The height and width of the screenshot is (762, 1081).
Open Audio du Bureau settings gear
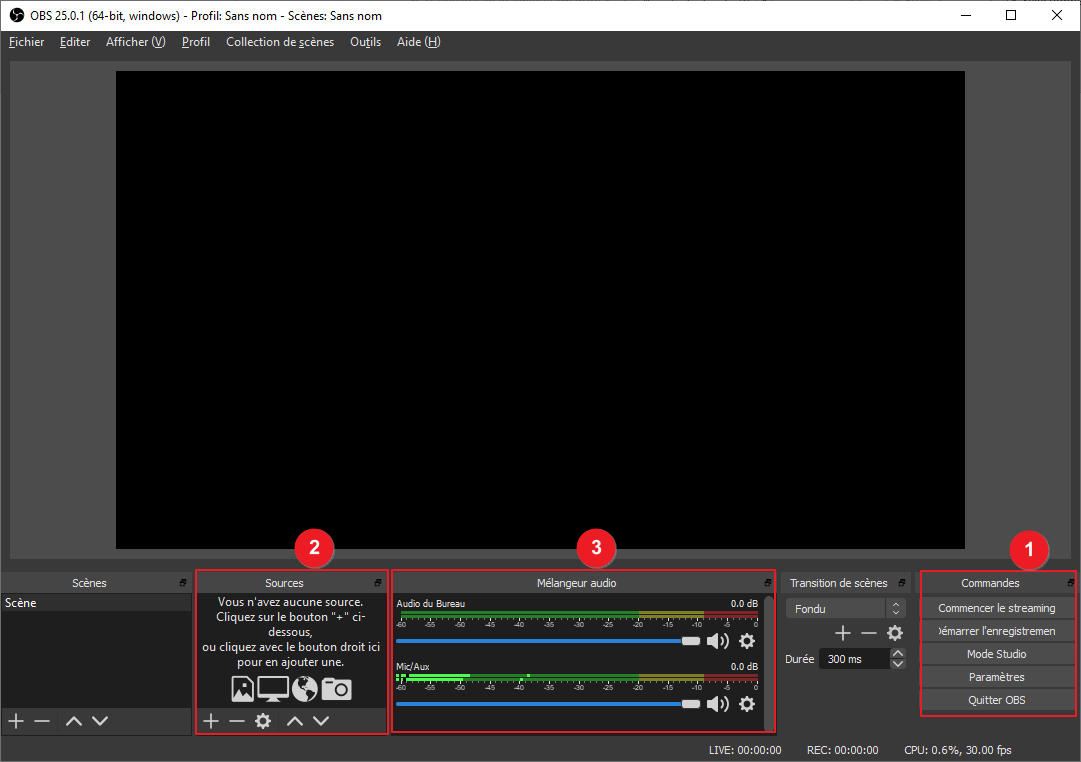point(747,641)
